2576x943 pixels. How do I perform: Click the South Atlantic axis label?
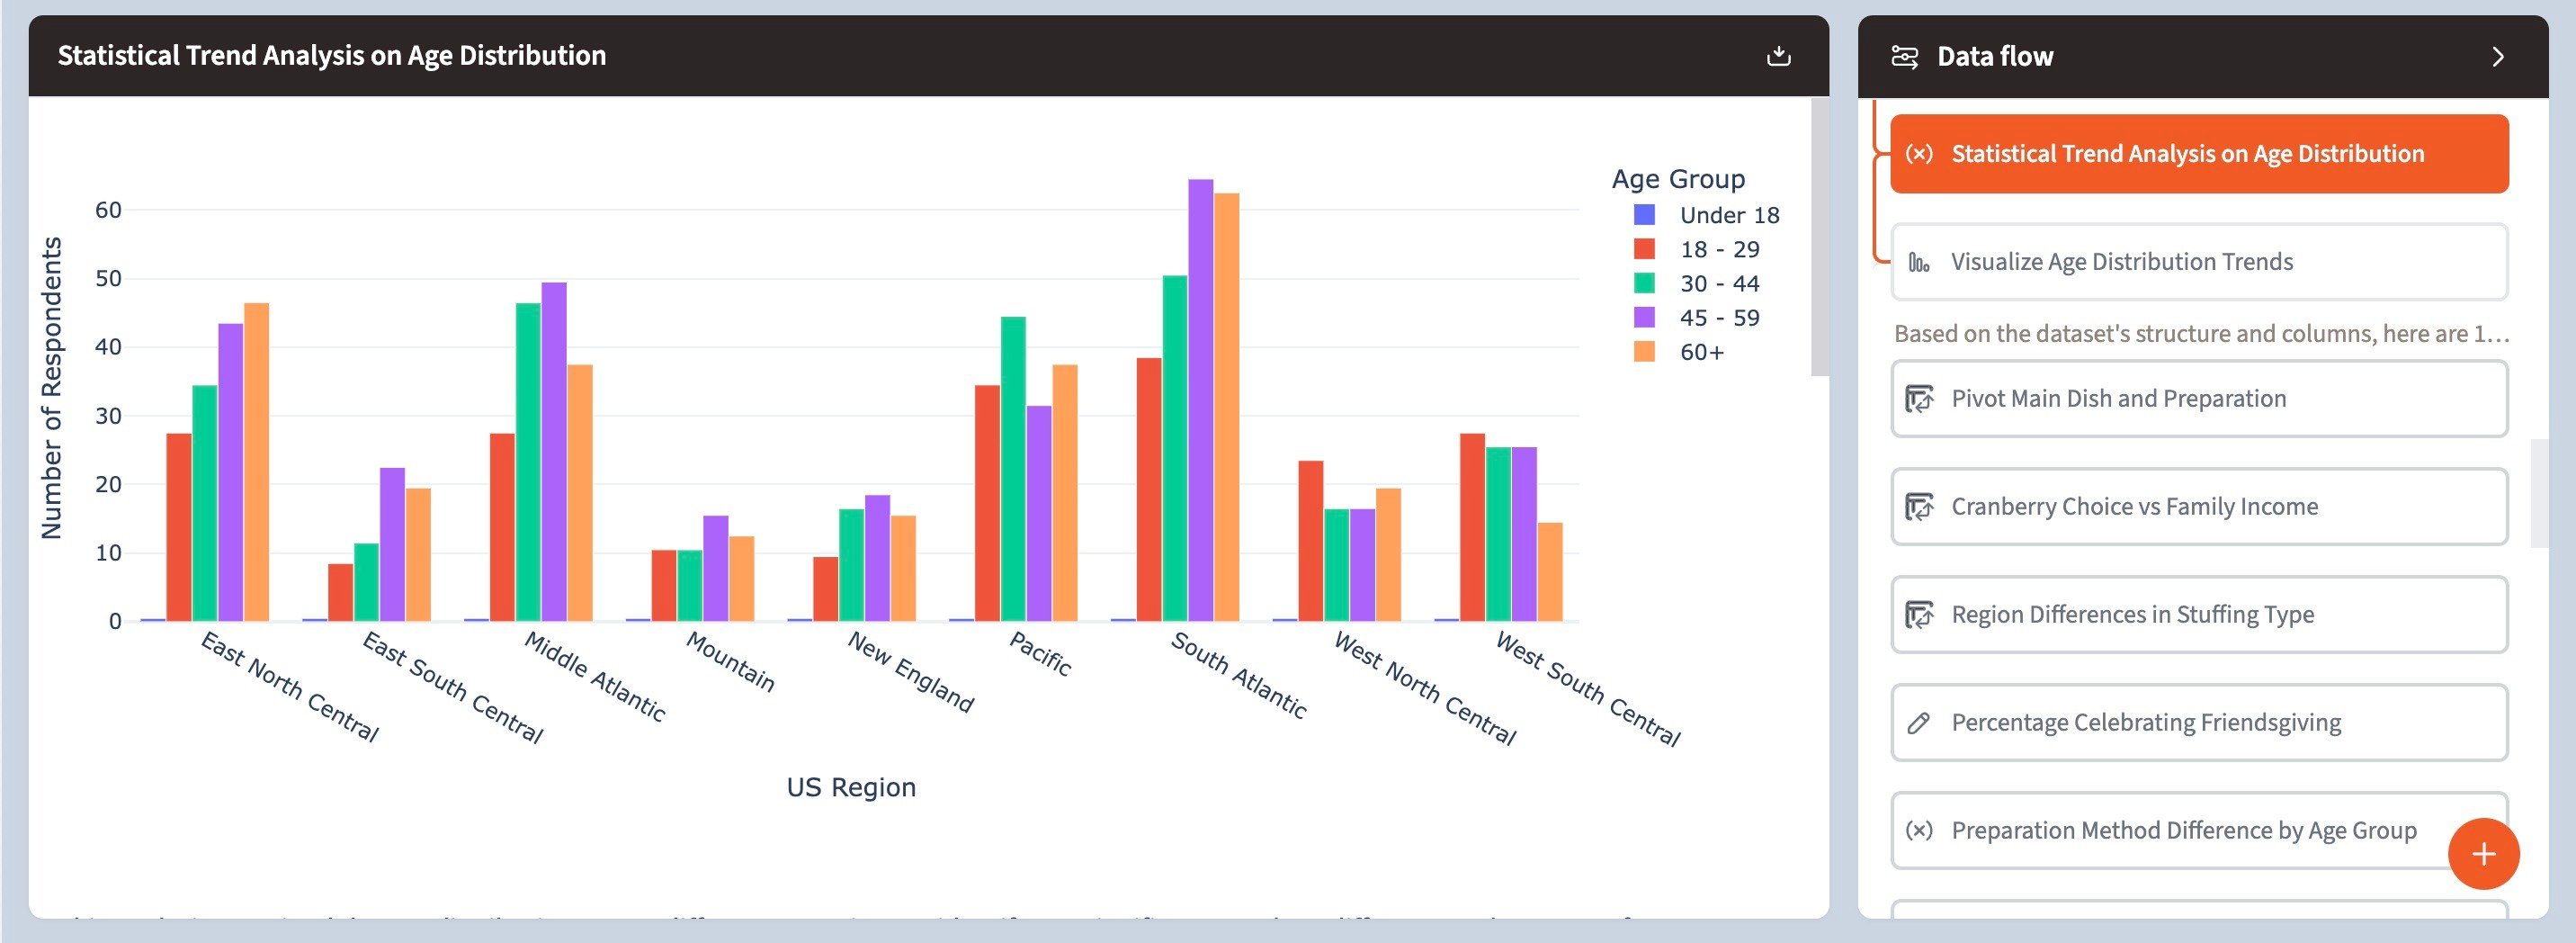coord(1239,675)
